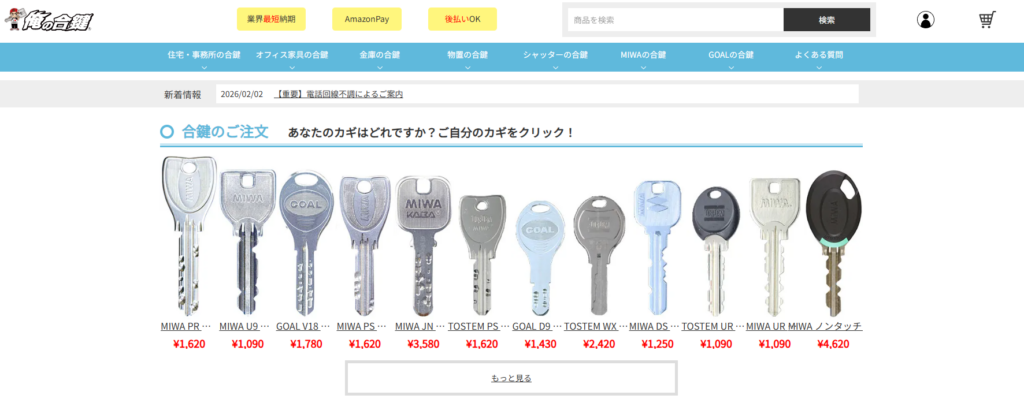
Task: Open the TOSTEM WX product link
Action: click(596, 326)
